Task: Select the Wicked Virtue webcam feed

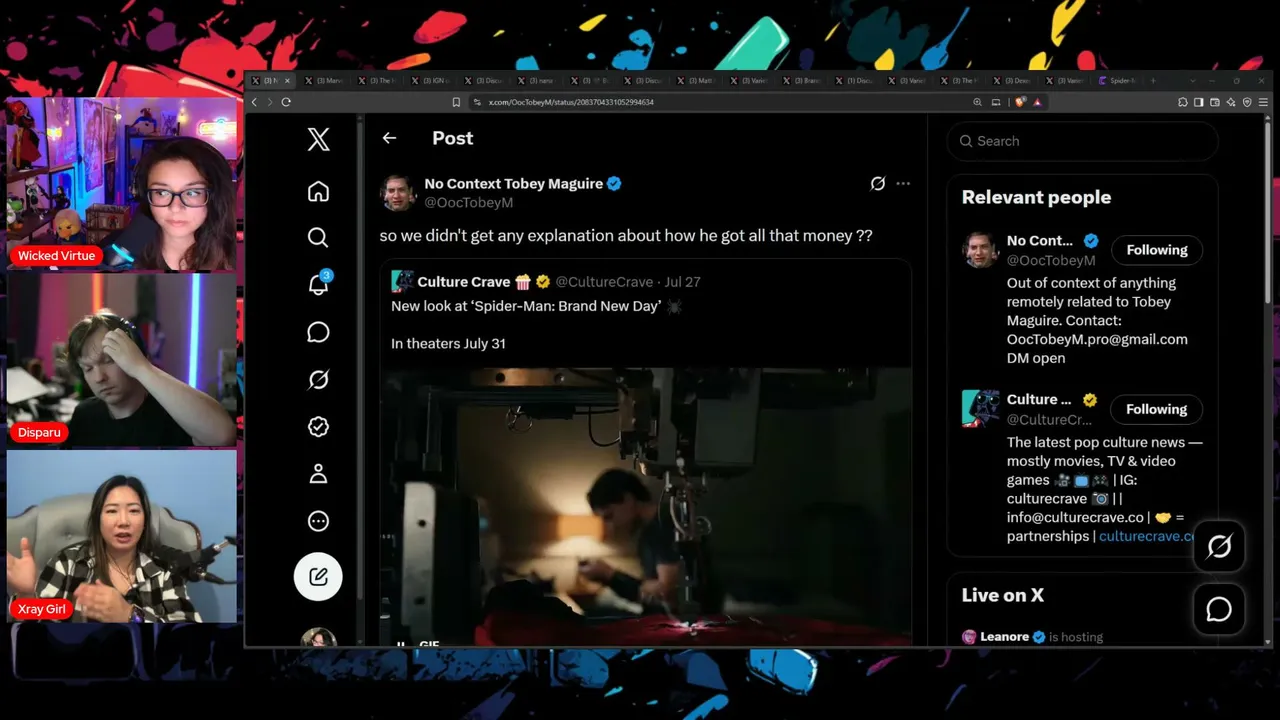Action: coord(122,184)
